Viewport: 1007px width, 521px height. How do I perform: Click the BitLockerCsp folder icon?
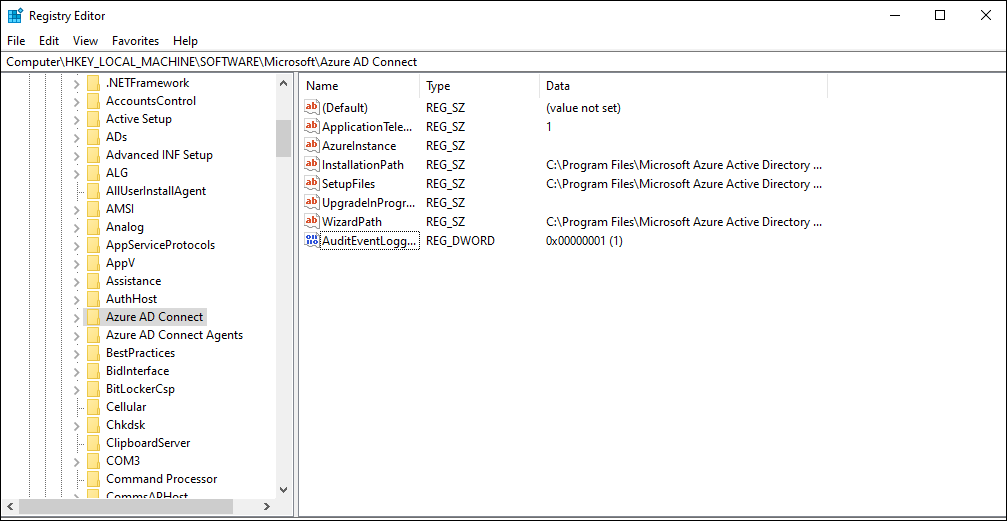click(94, 389)
